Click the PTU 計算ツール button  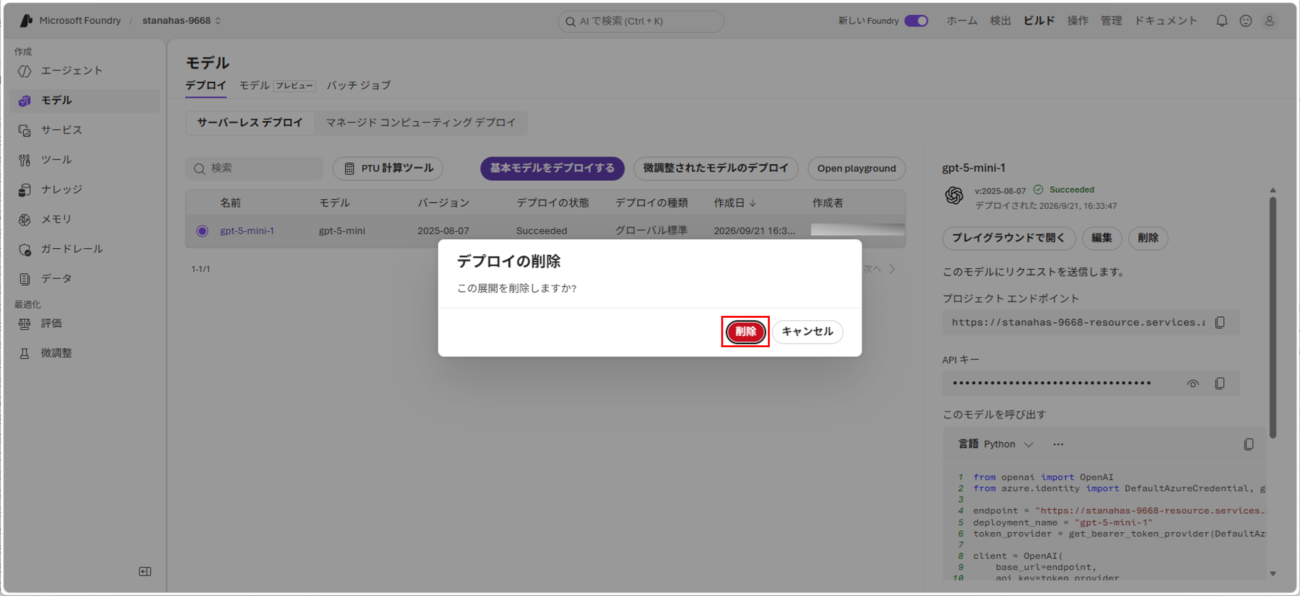[388, 169]
